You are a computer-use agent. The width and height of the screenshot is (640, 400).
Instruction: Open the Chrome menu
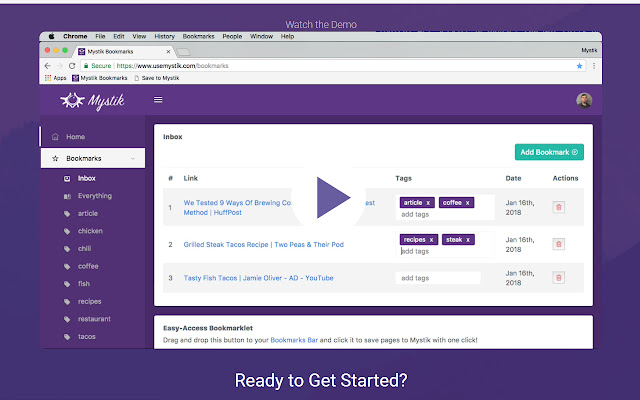pos(75,36)
